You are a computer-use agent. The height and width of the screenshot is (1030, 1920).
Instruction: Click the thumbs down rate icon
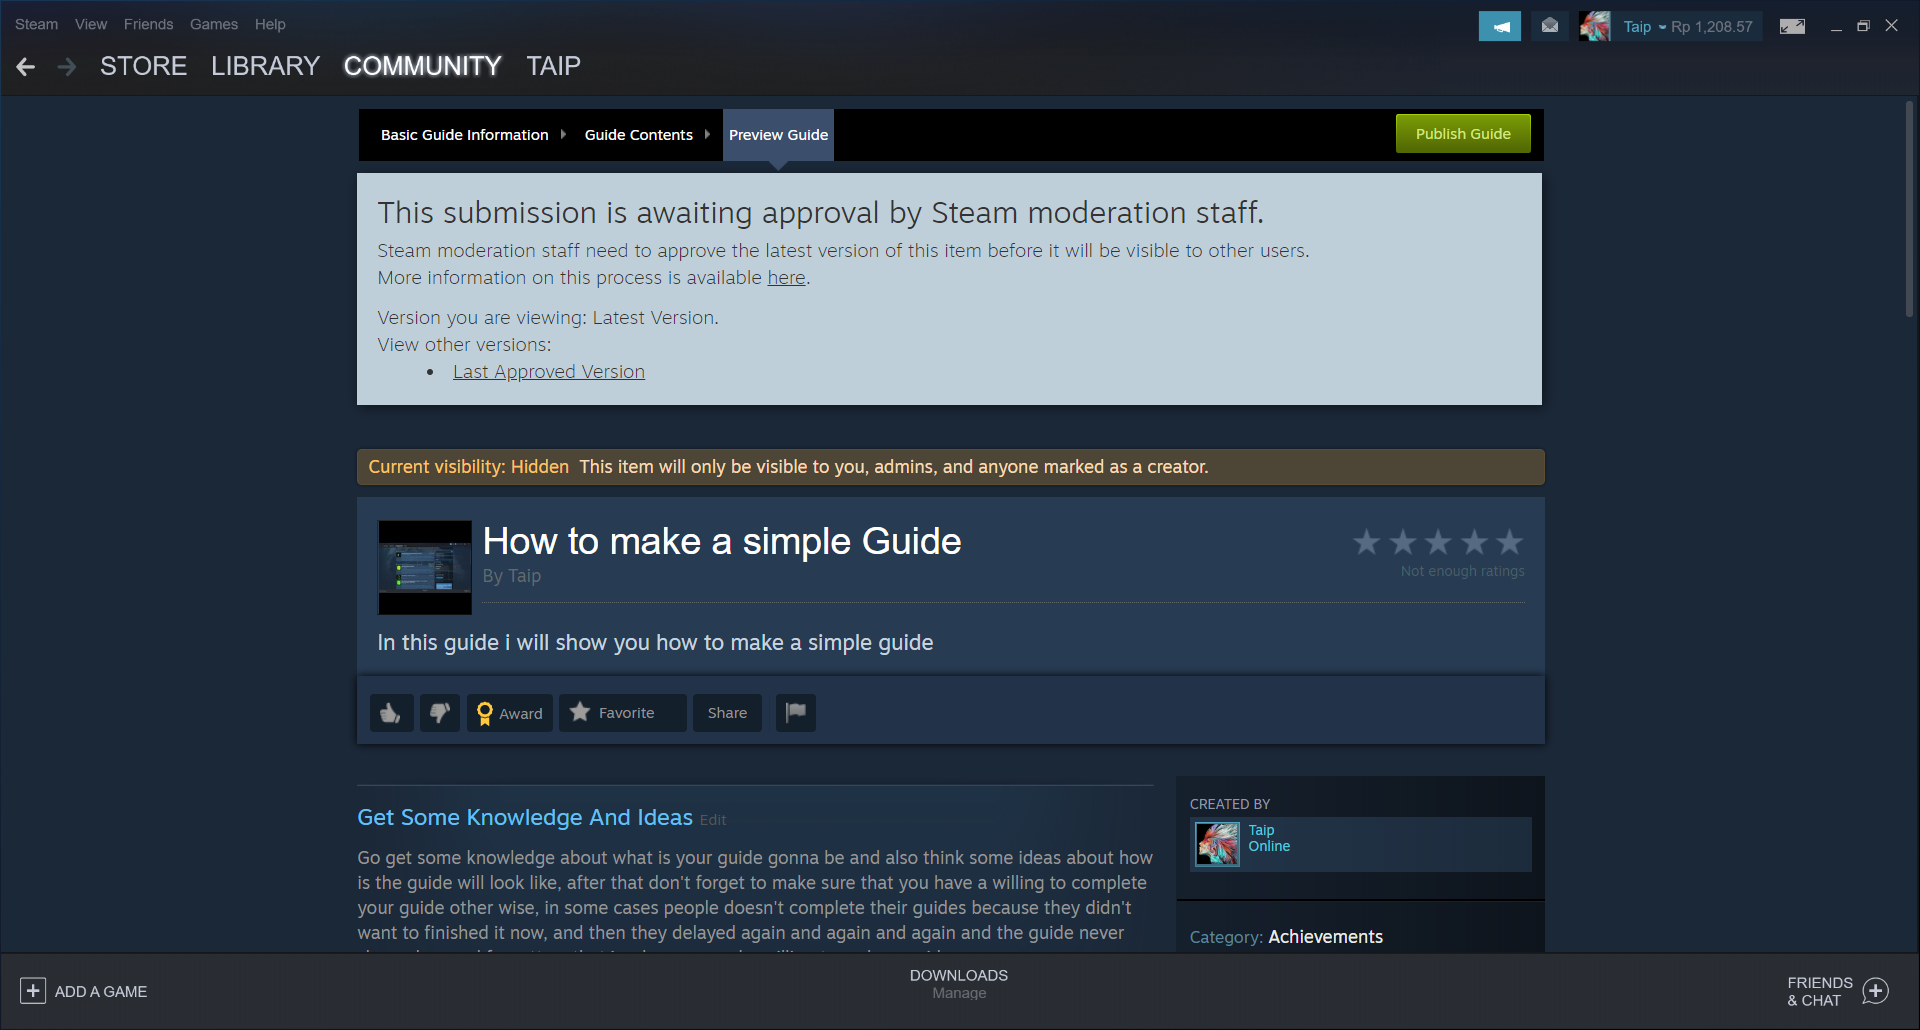[x=440, y=713]
